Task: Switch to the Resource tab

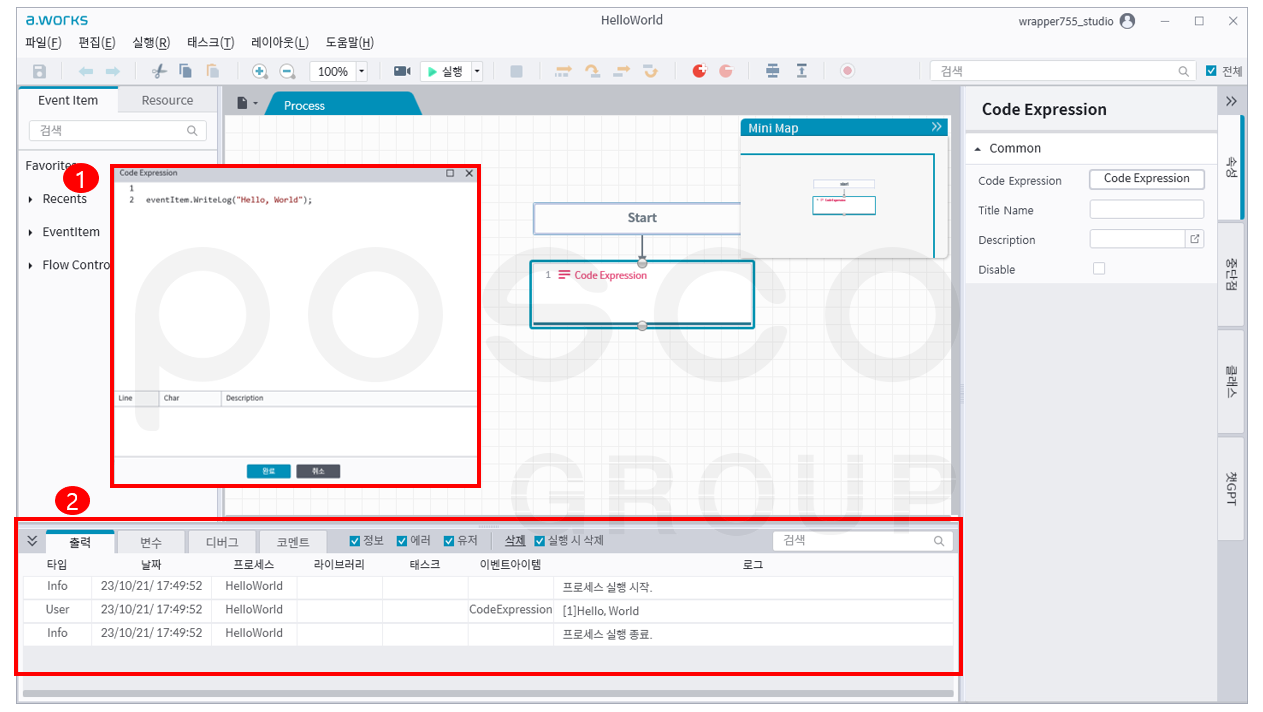Action: 167,100
